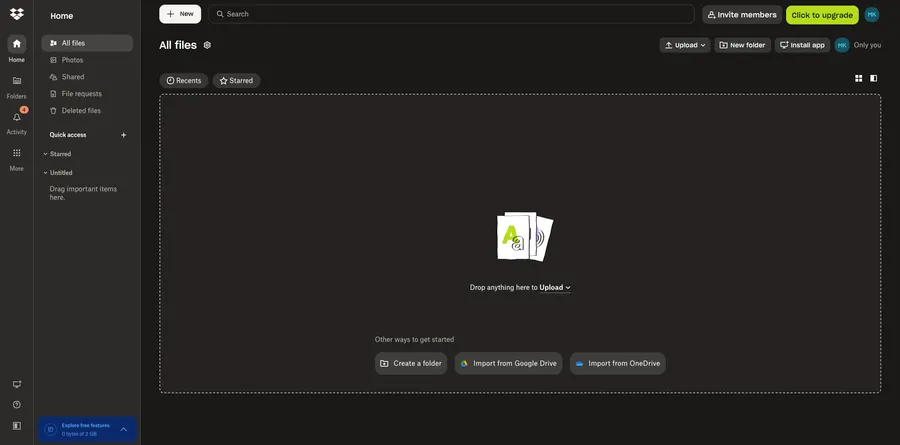Click the Dropbox logo icon

[x=16, y=14]
